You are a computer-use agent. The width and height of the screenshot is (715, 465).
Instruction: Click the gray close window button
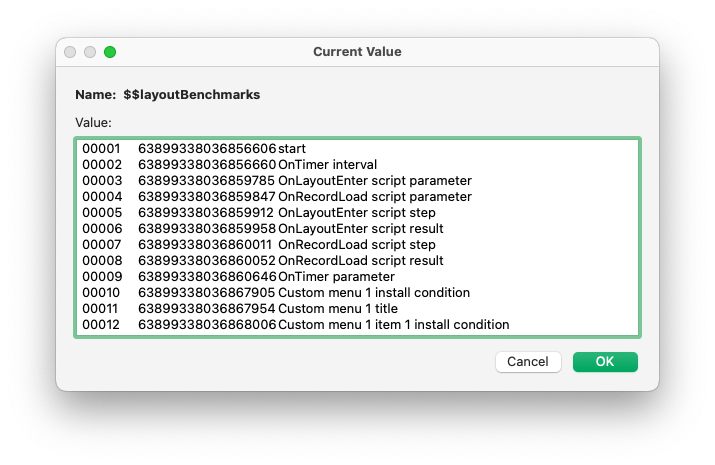click(x=70, y=52)
